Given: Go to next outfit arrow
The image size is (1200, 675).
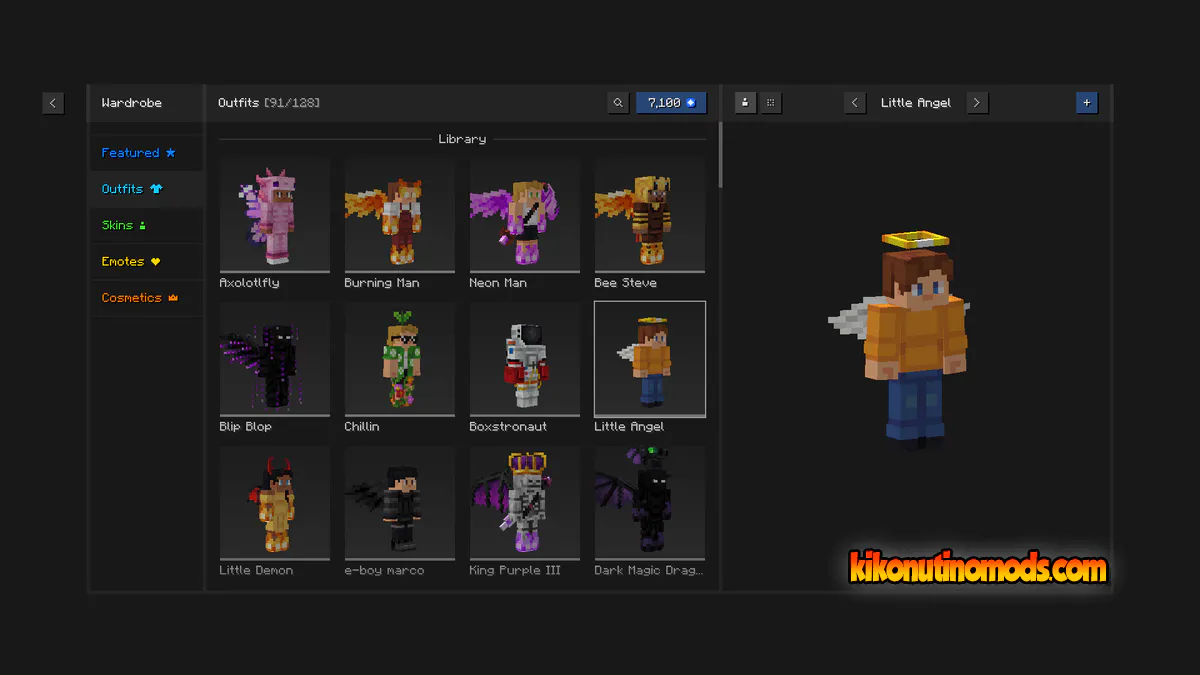Looking at the screenshot, I should (977, 103).
